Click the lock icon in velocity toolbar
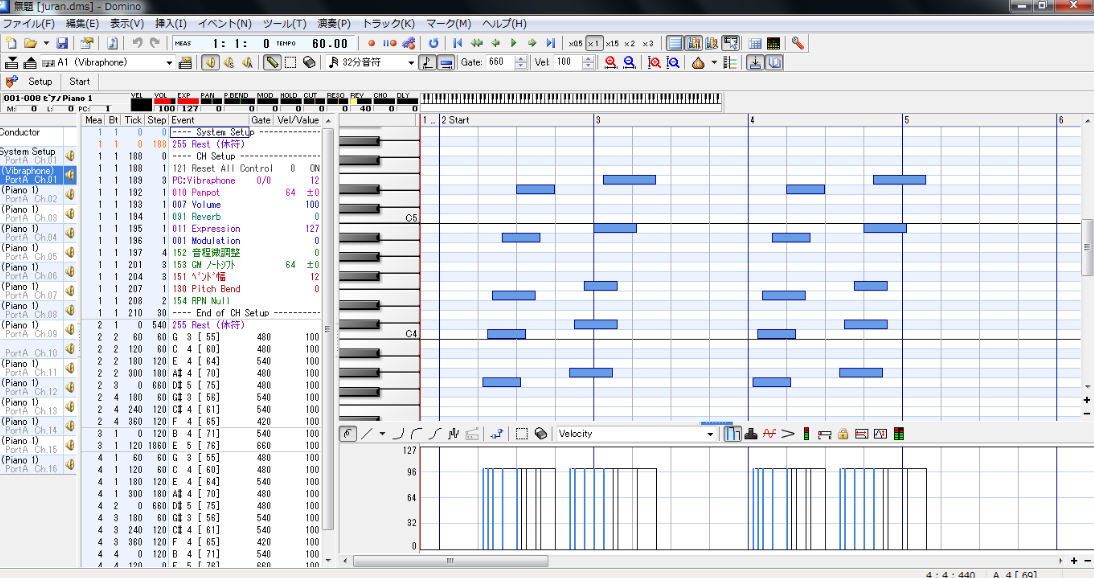 (843, 434)
